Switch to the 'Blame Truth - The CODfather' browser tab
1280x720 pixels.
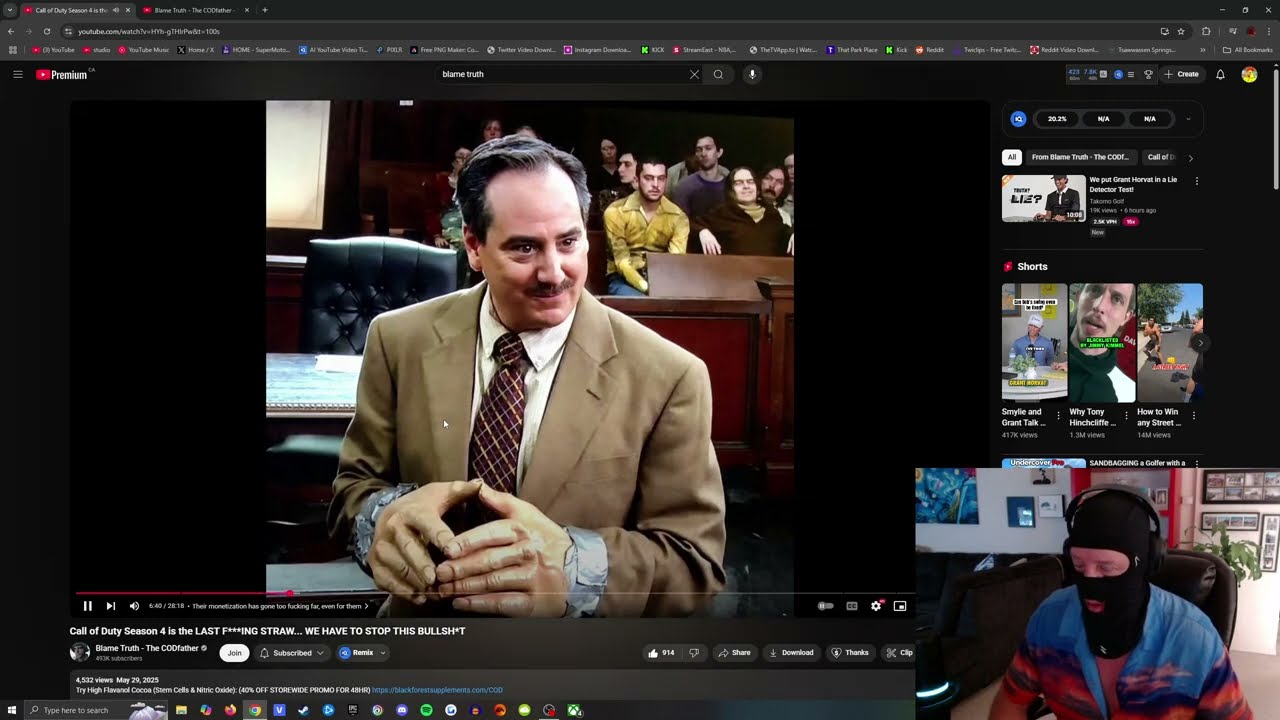tap(196, 10)
